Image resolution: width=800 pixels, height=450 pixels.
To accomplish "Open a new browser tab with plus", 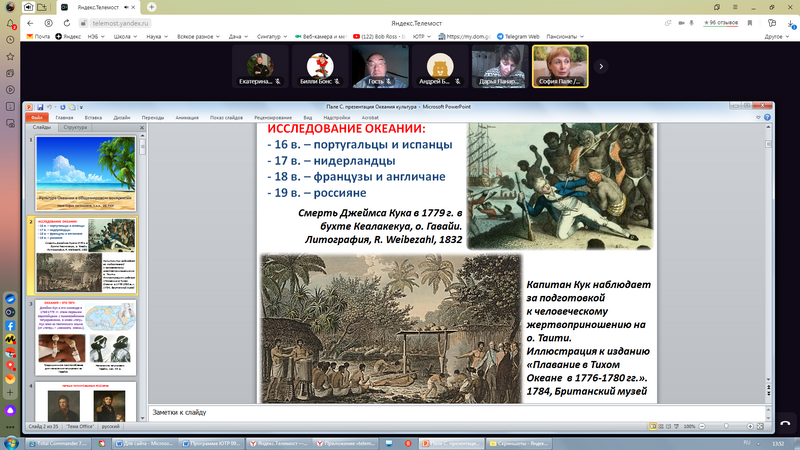I will point(152,7).
